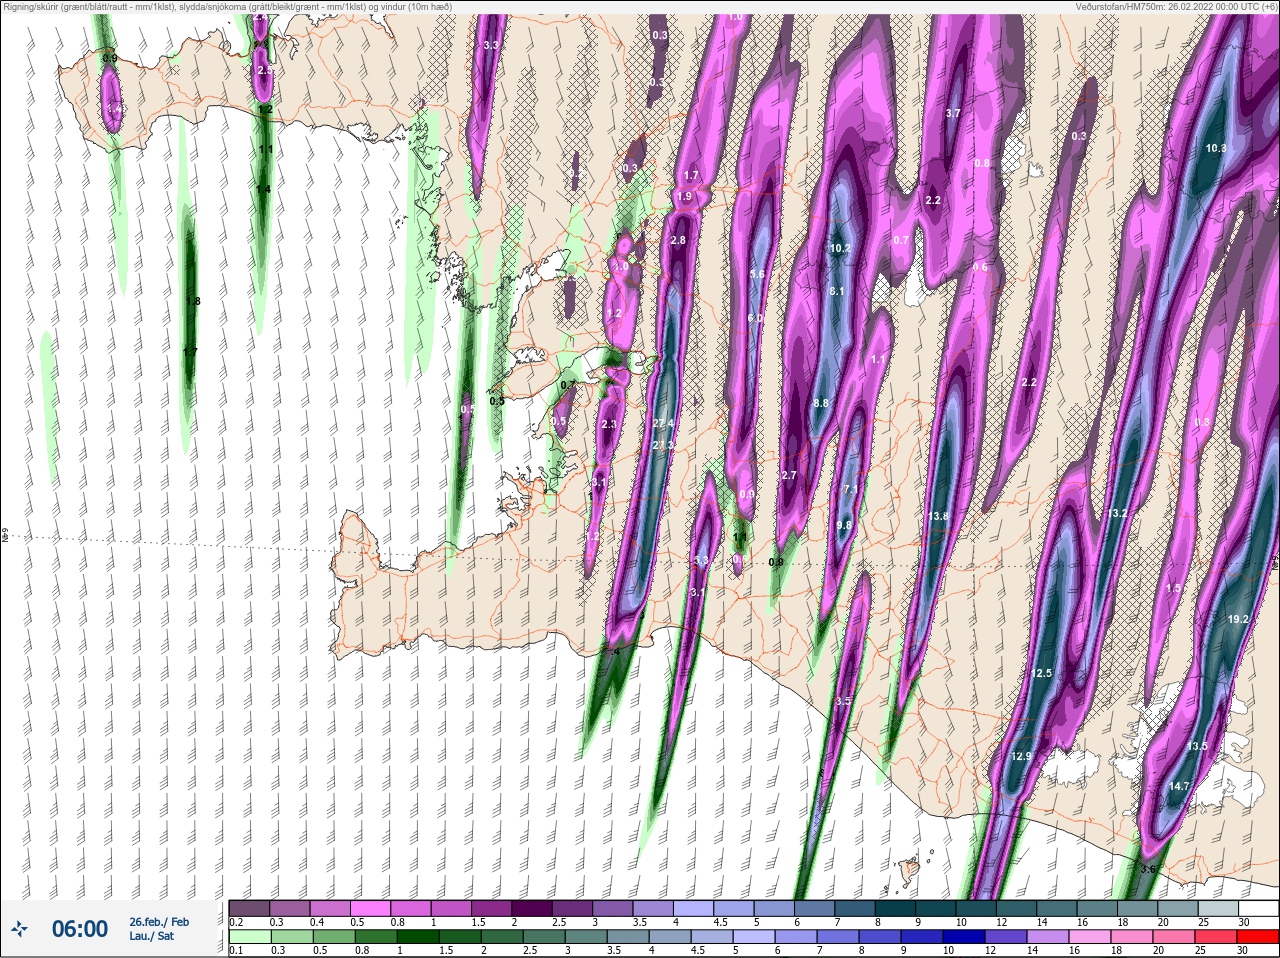Click the bright pink 0.5–0.8 swatch in snow legend
The image size is (1280, 958).
tap(370, 908)
